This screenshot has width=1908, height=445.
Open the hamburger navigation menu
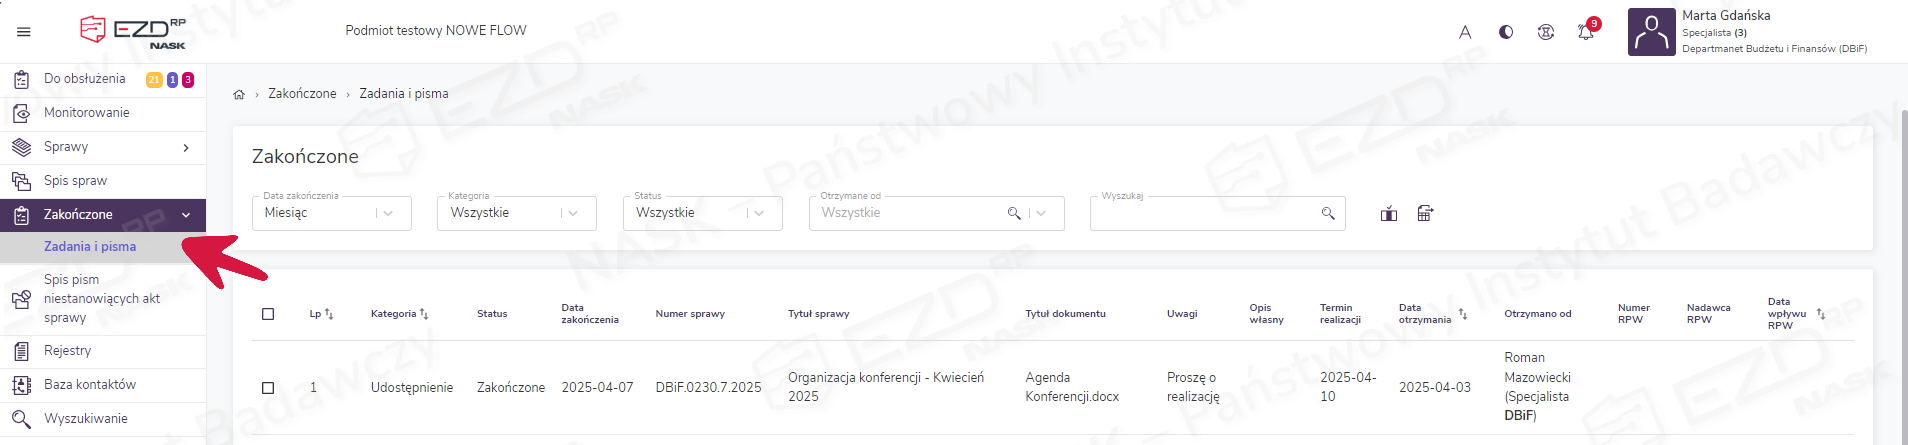point(24,32)
